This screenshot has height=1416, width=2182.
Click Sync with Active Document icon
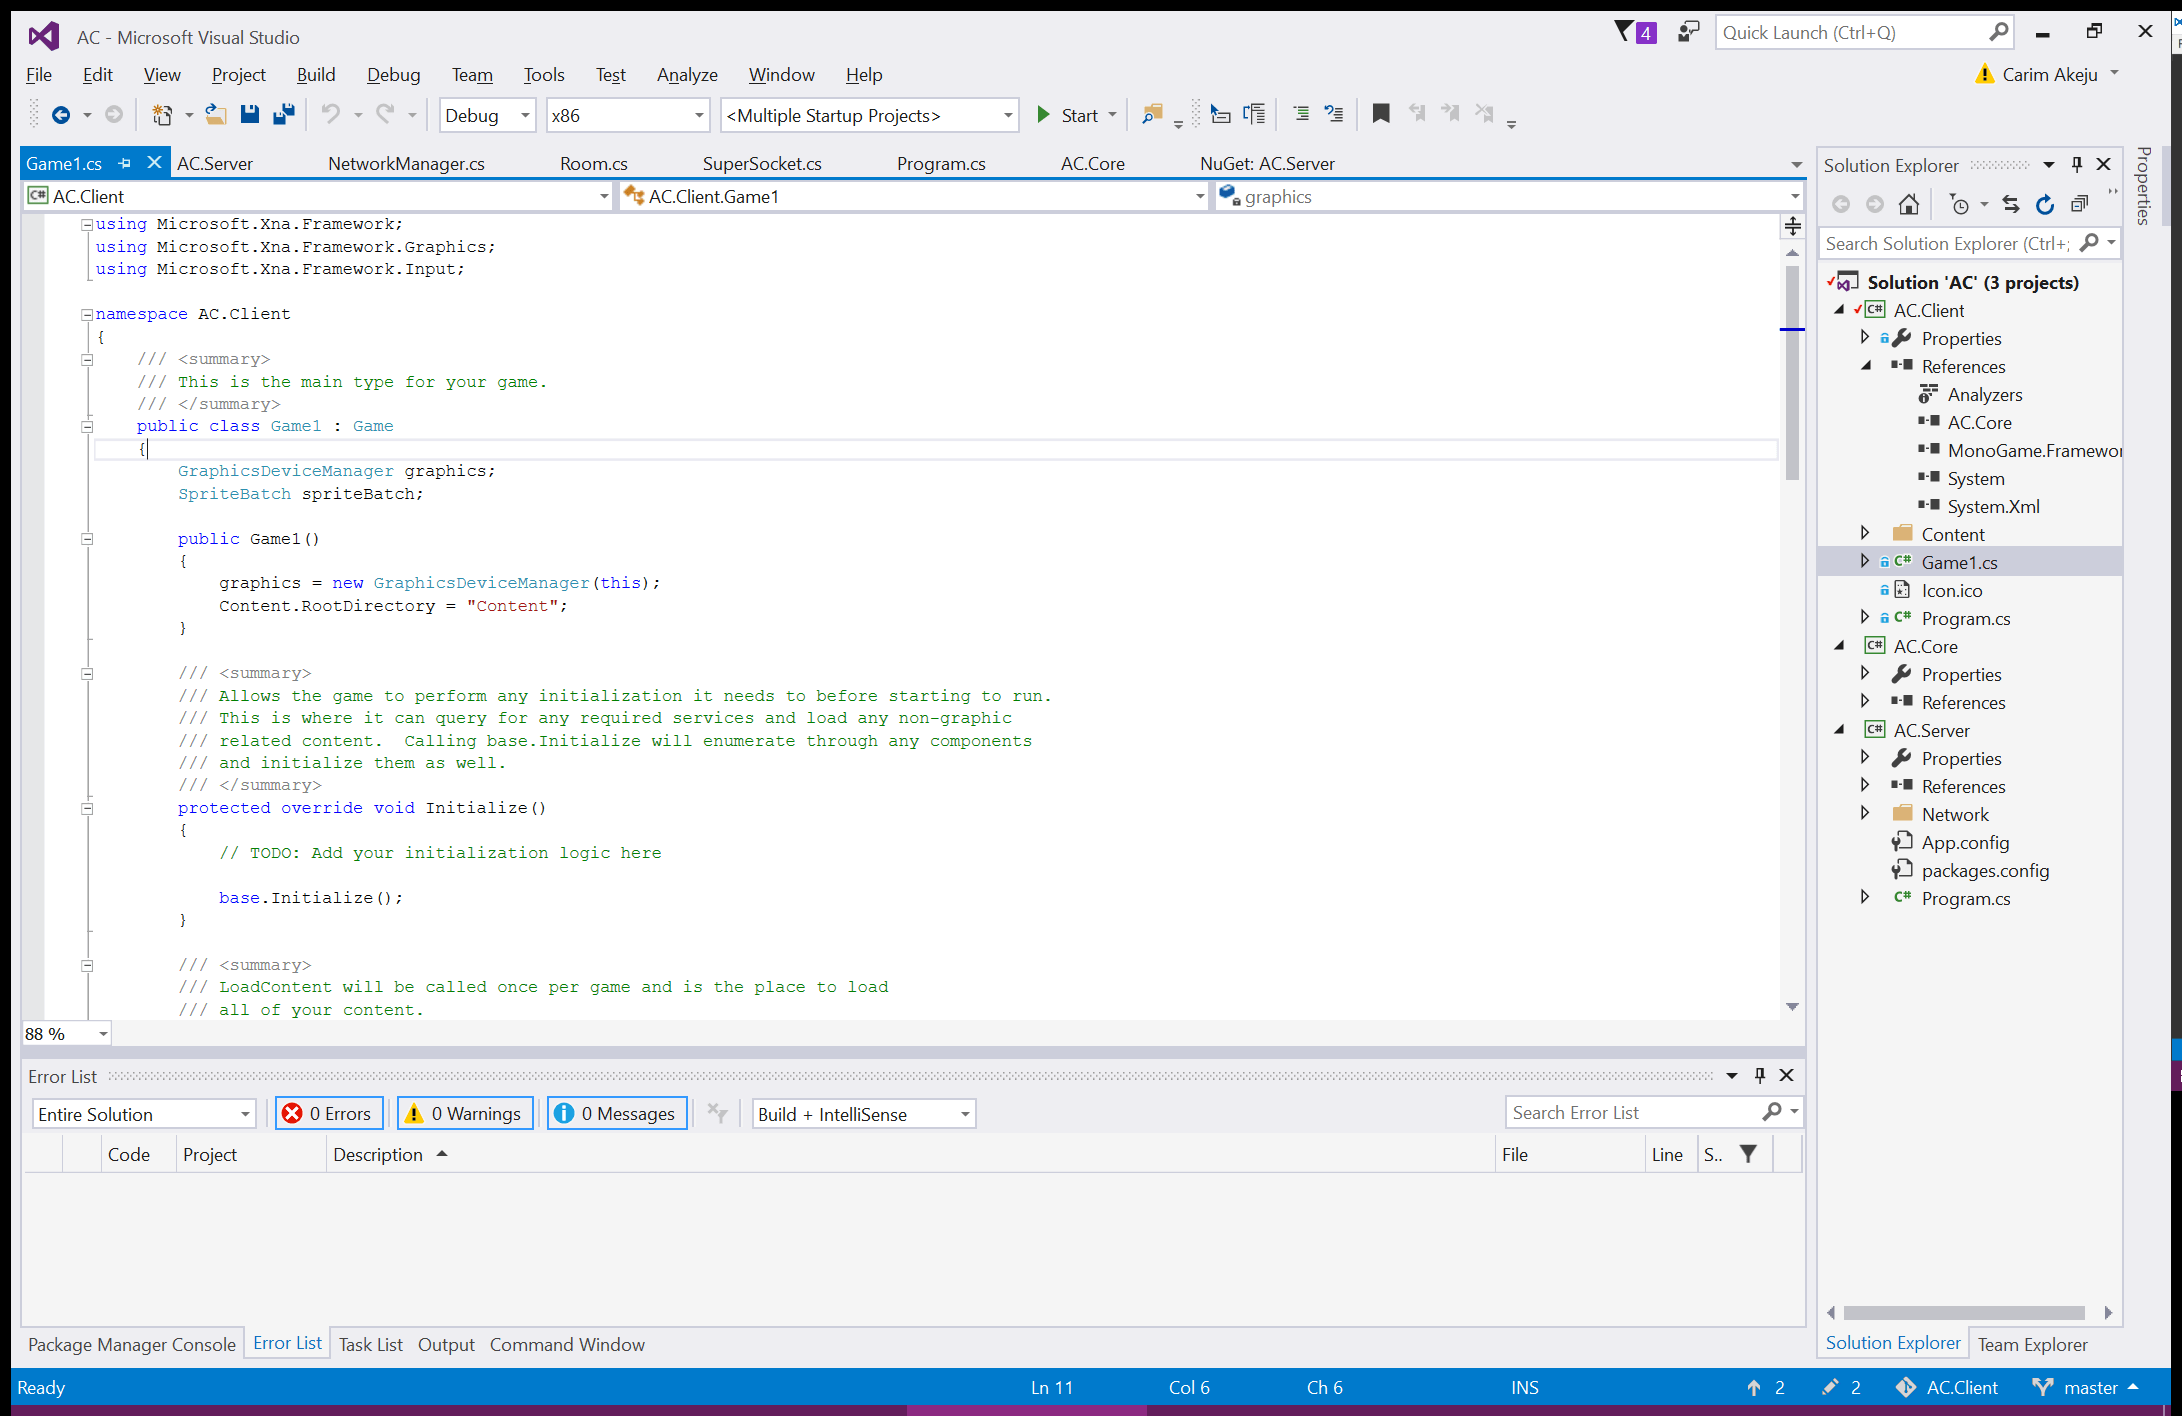[x=2011, y=205]
